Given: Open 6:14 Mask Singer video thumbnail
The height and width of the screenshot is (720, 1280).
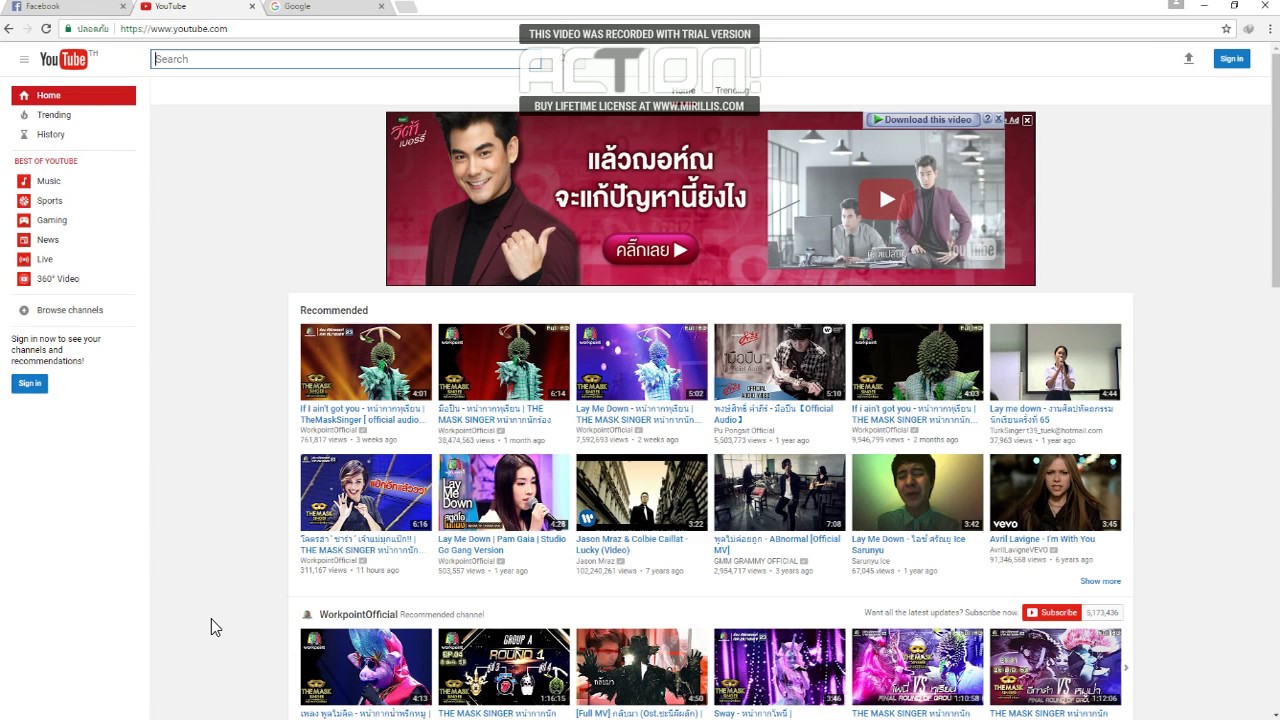Looking at the screenshot, I should [504, 362].
